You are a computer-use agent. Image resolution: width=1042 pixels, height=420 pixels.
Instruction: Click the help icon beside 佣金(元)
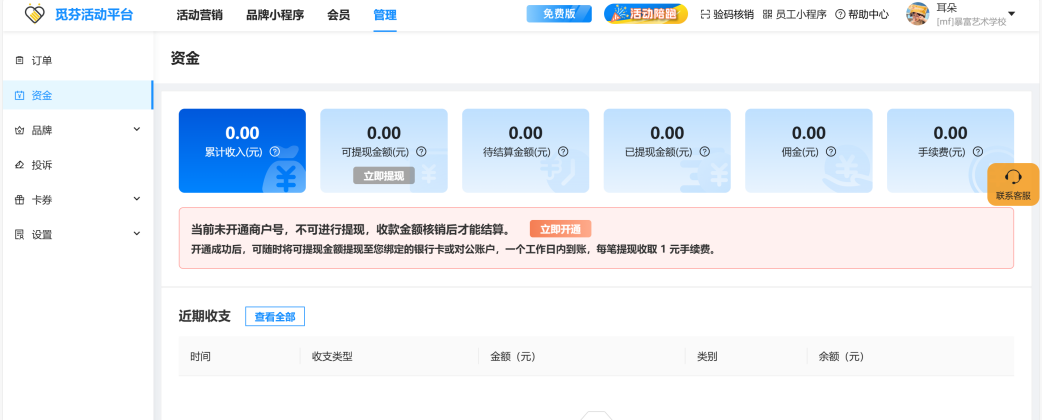[x=832, y=152]
